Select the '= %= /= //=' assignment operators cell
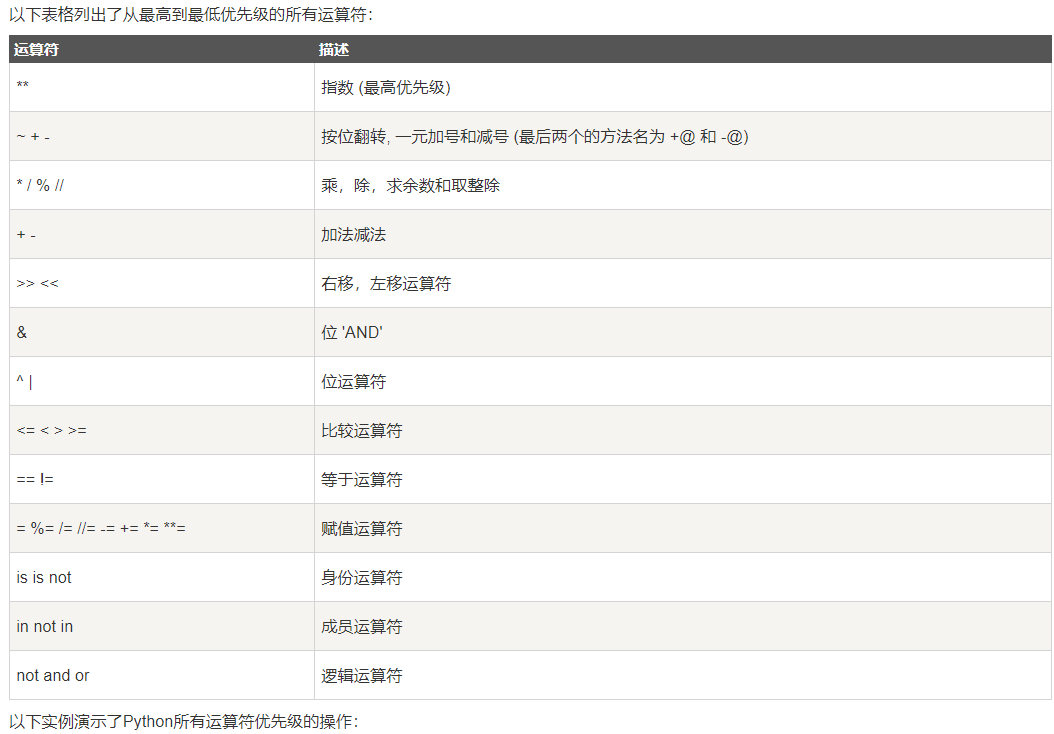 click(x=162, y=528)
